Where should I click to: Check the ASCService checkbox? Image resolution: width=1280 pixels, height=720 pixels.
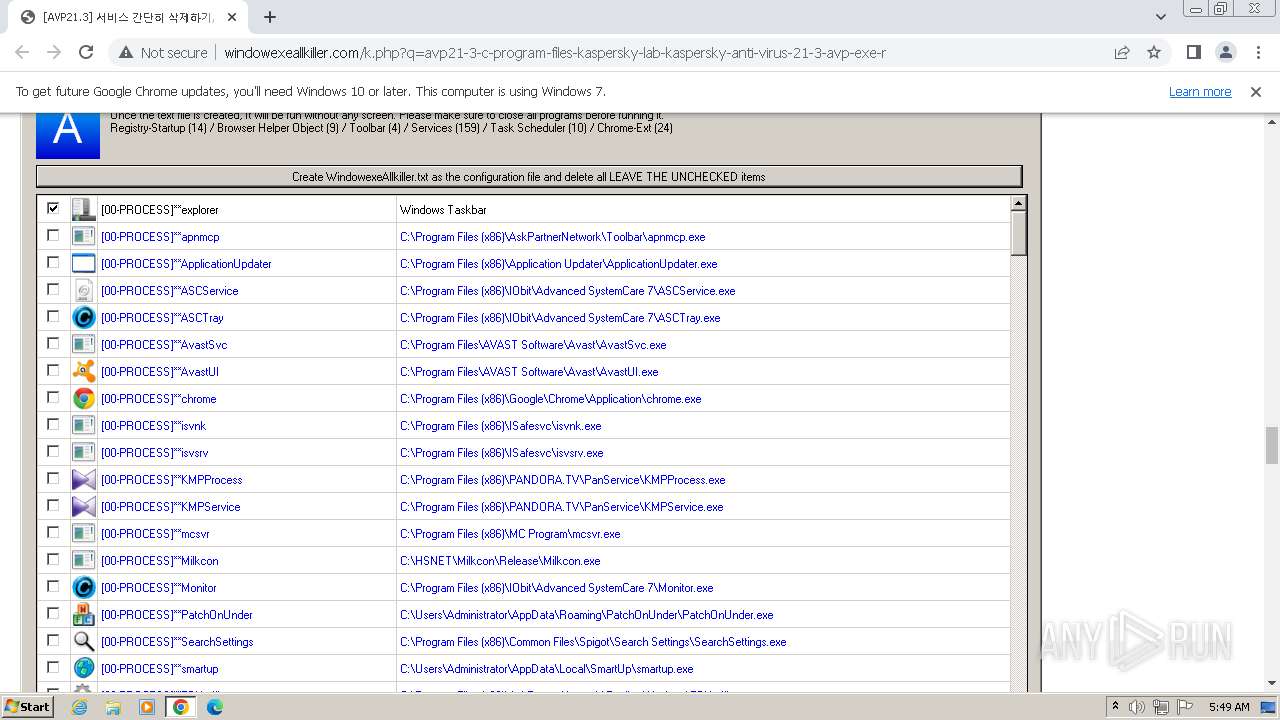point(53,289)
